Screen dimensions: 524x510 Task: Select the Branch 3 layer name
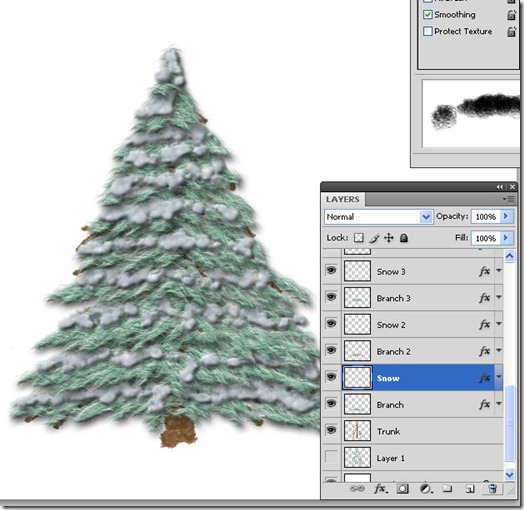pyautogui.click(x=393, y=298)
